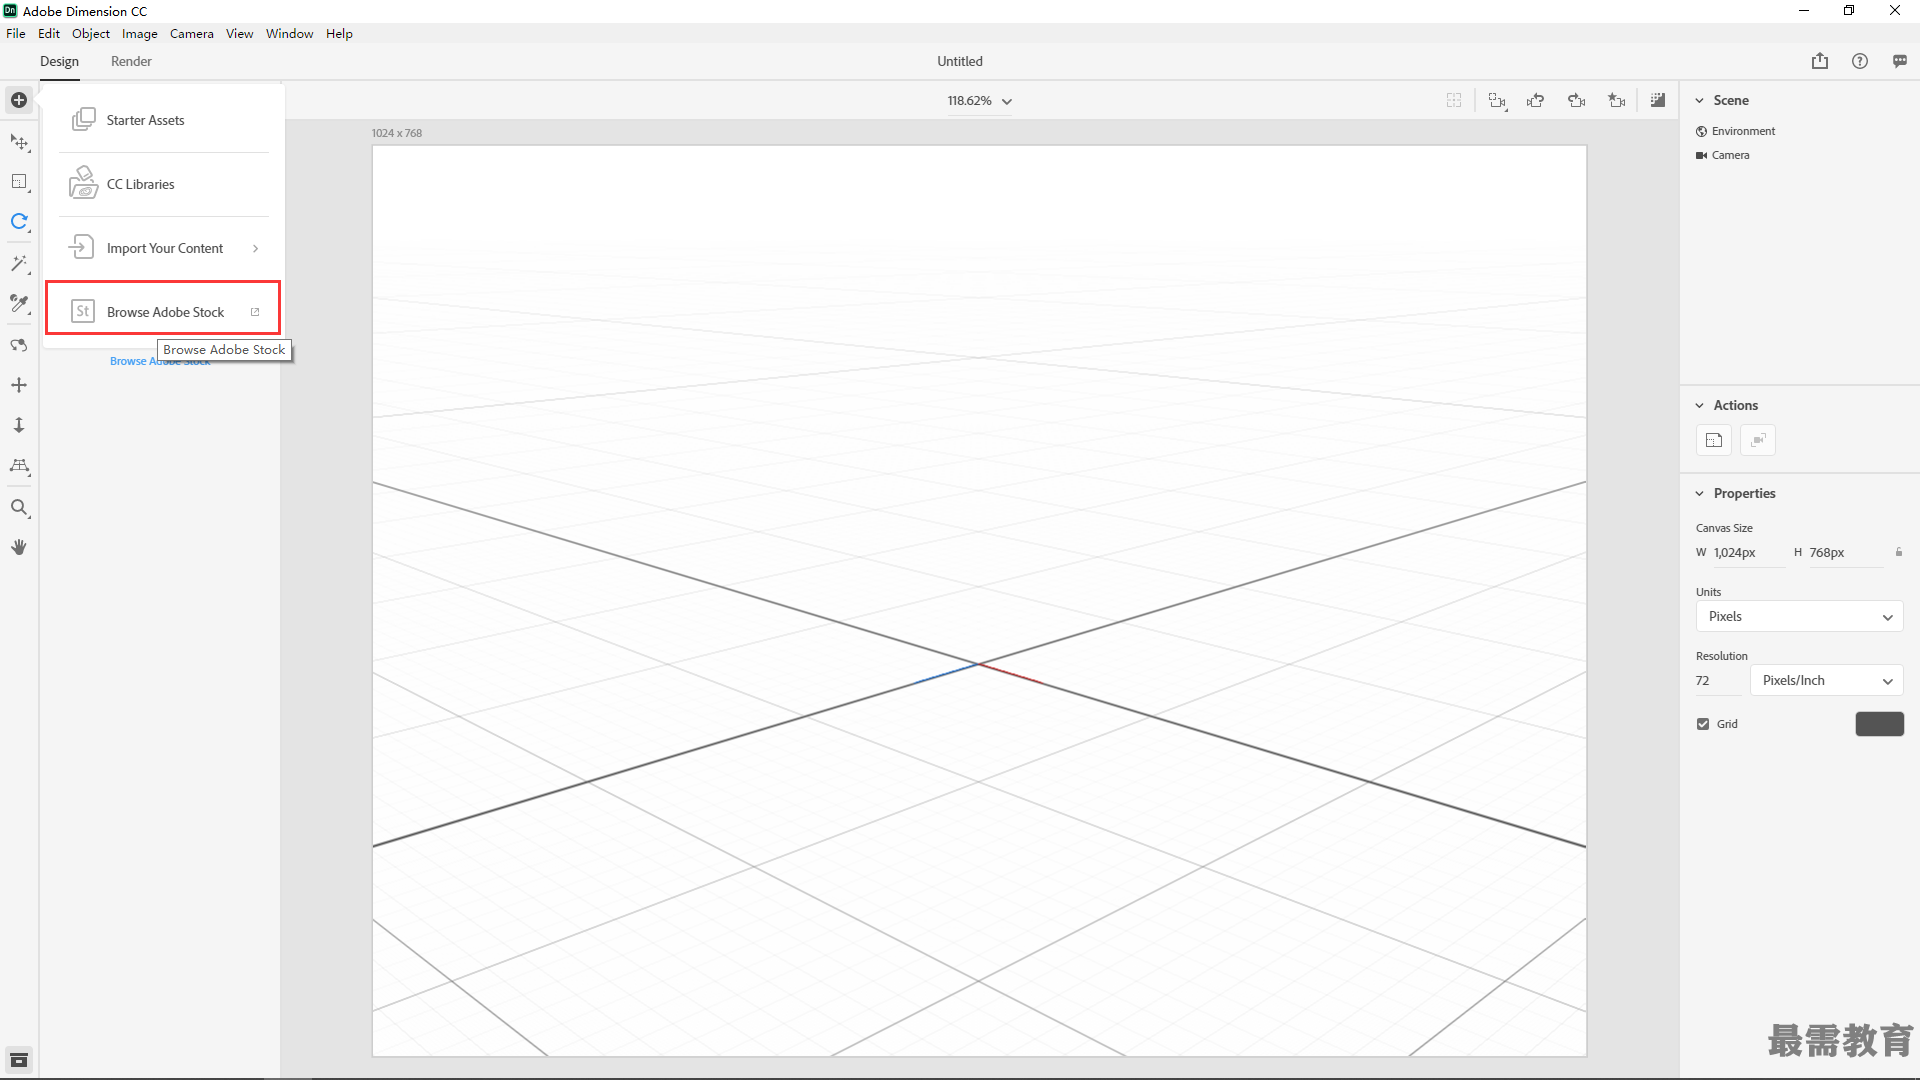Collapse the Properties panel
1920x1080 pixels.
point(1699,493)
